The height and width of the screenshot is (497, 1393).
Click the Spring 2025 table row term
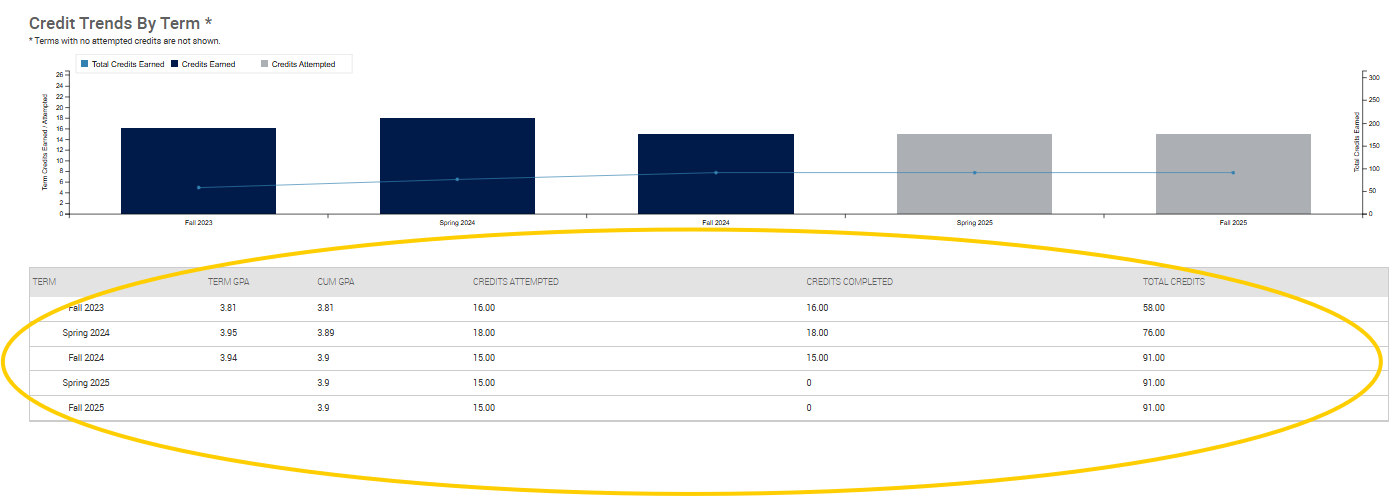pos(86,383)
